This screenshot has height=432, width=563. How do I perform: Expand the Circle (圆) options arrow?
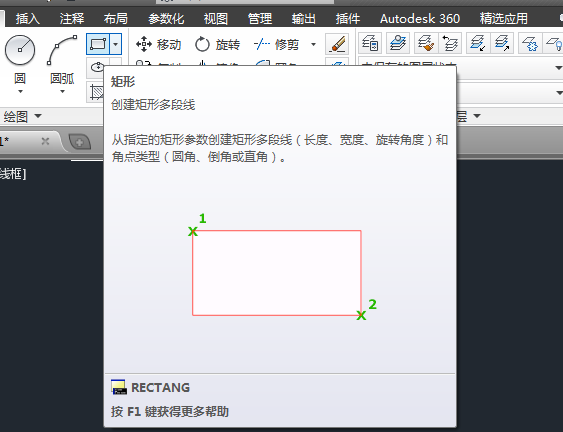20,92
